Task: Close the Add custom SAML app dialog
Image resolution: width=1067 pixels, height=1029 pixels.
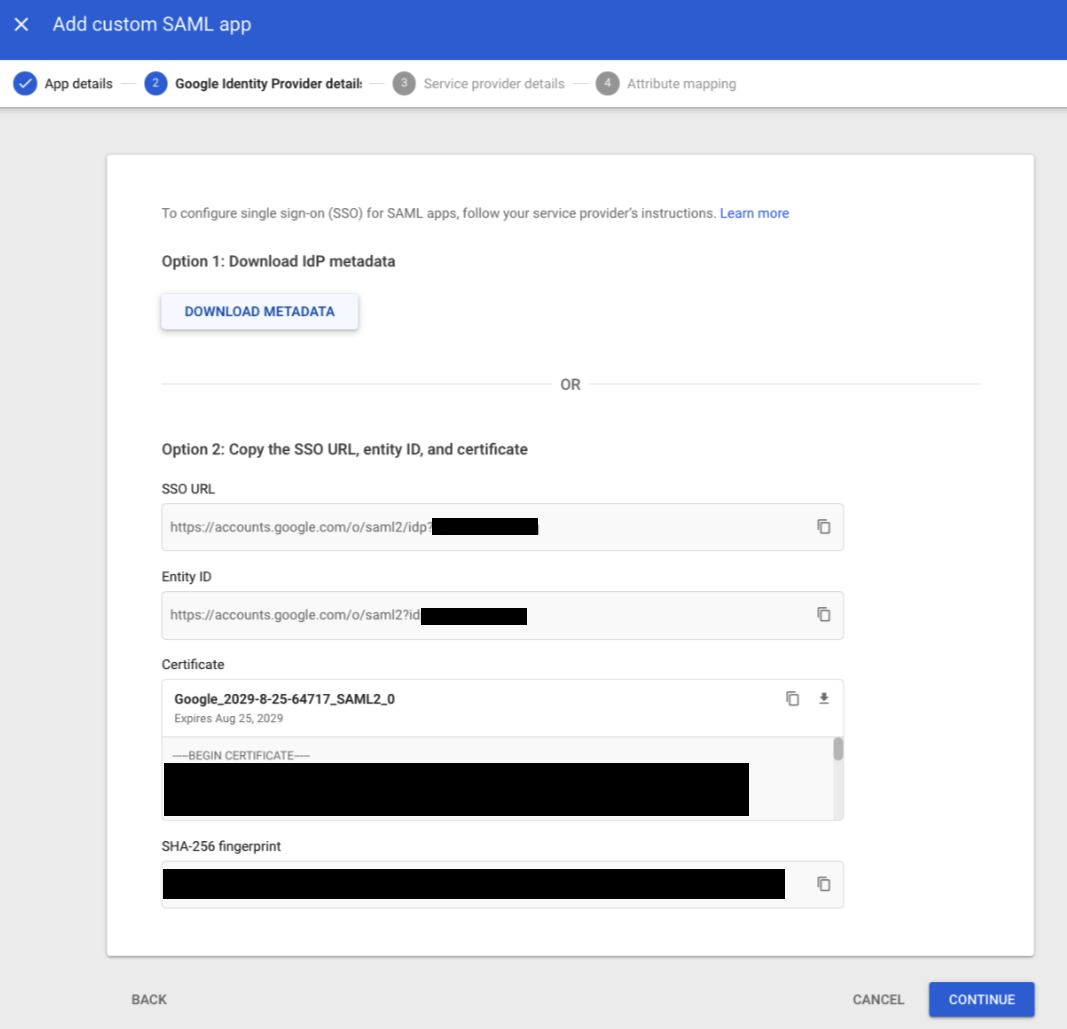Action: pyautogui.click(x=21, y=24)
